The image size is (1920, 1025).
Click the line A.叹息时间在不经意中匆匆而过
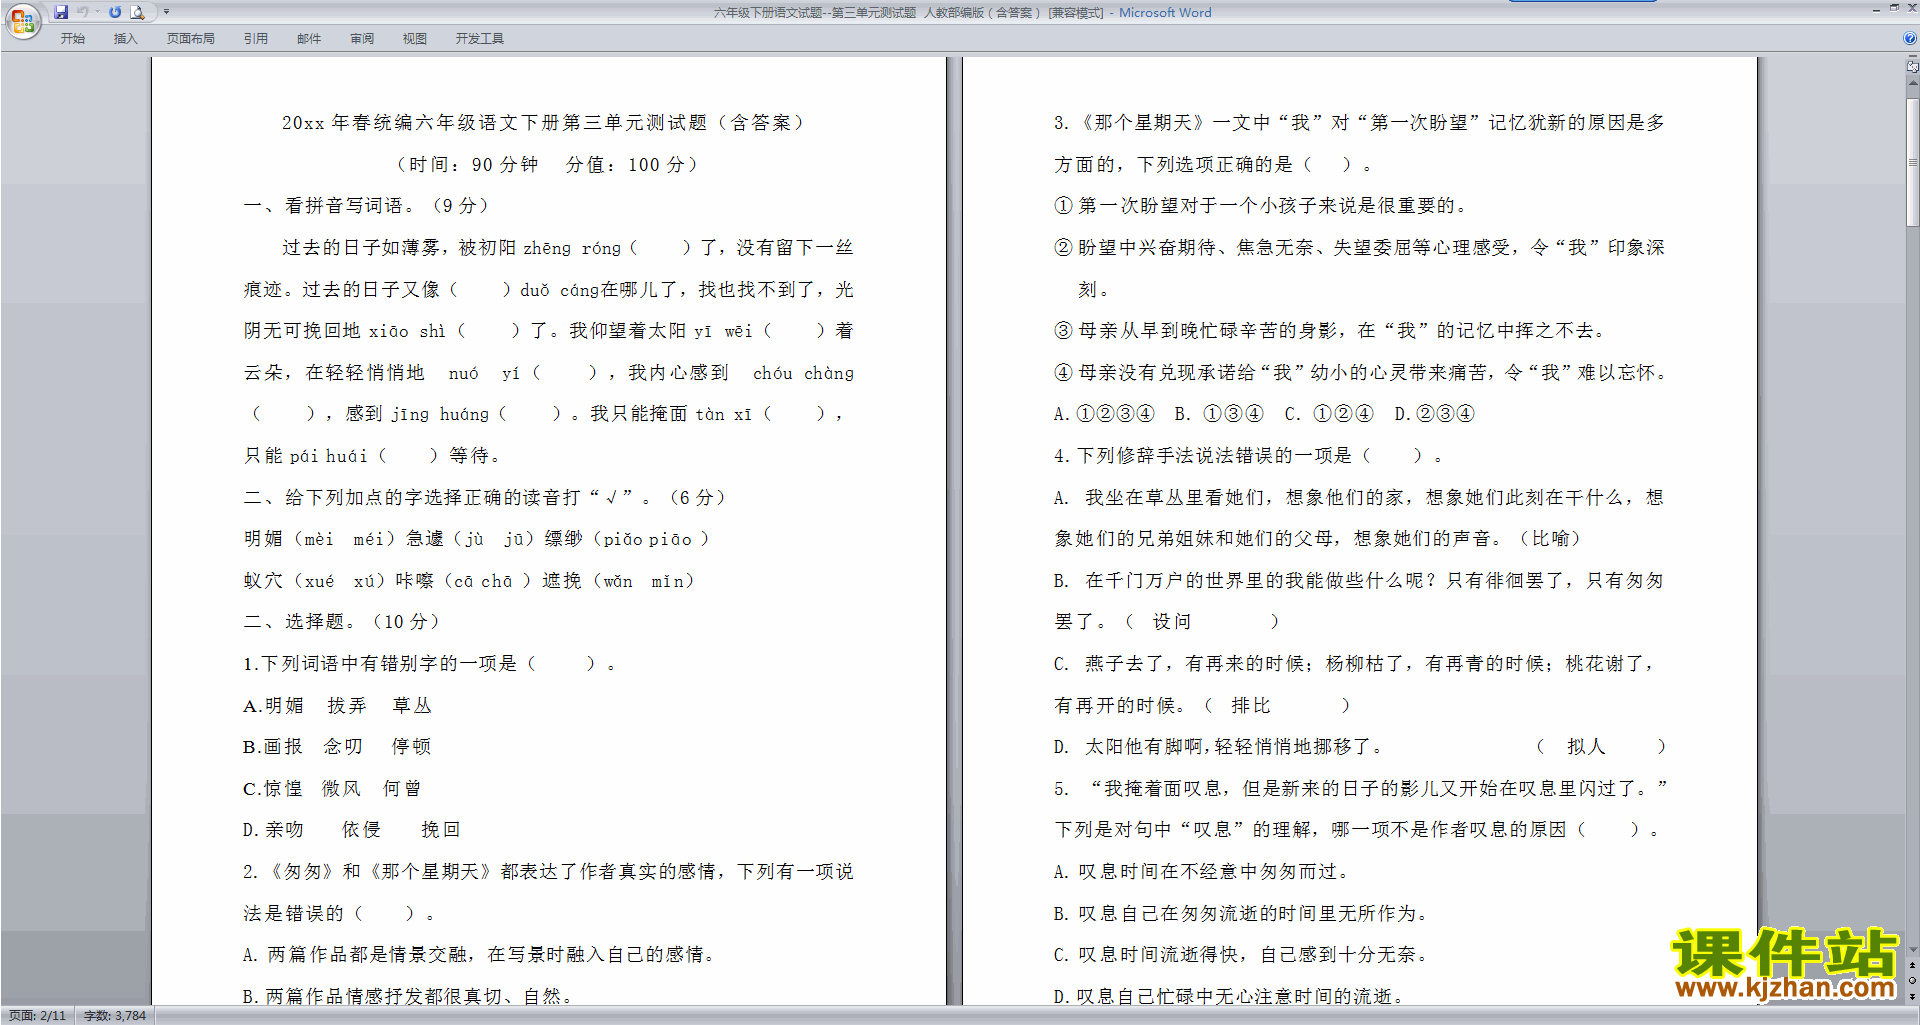1202,872
